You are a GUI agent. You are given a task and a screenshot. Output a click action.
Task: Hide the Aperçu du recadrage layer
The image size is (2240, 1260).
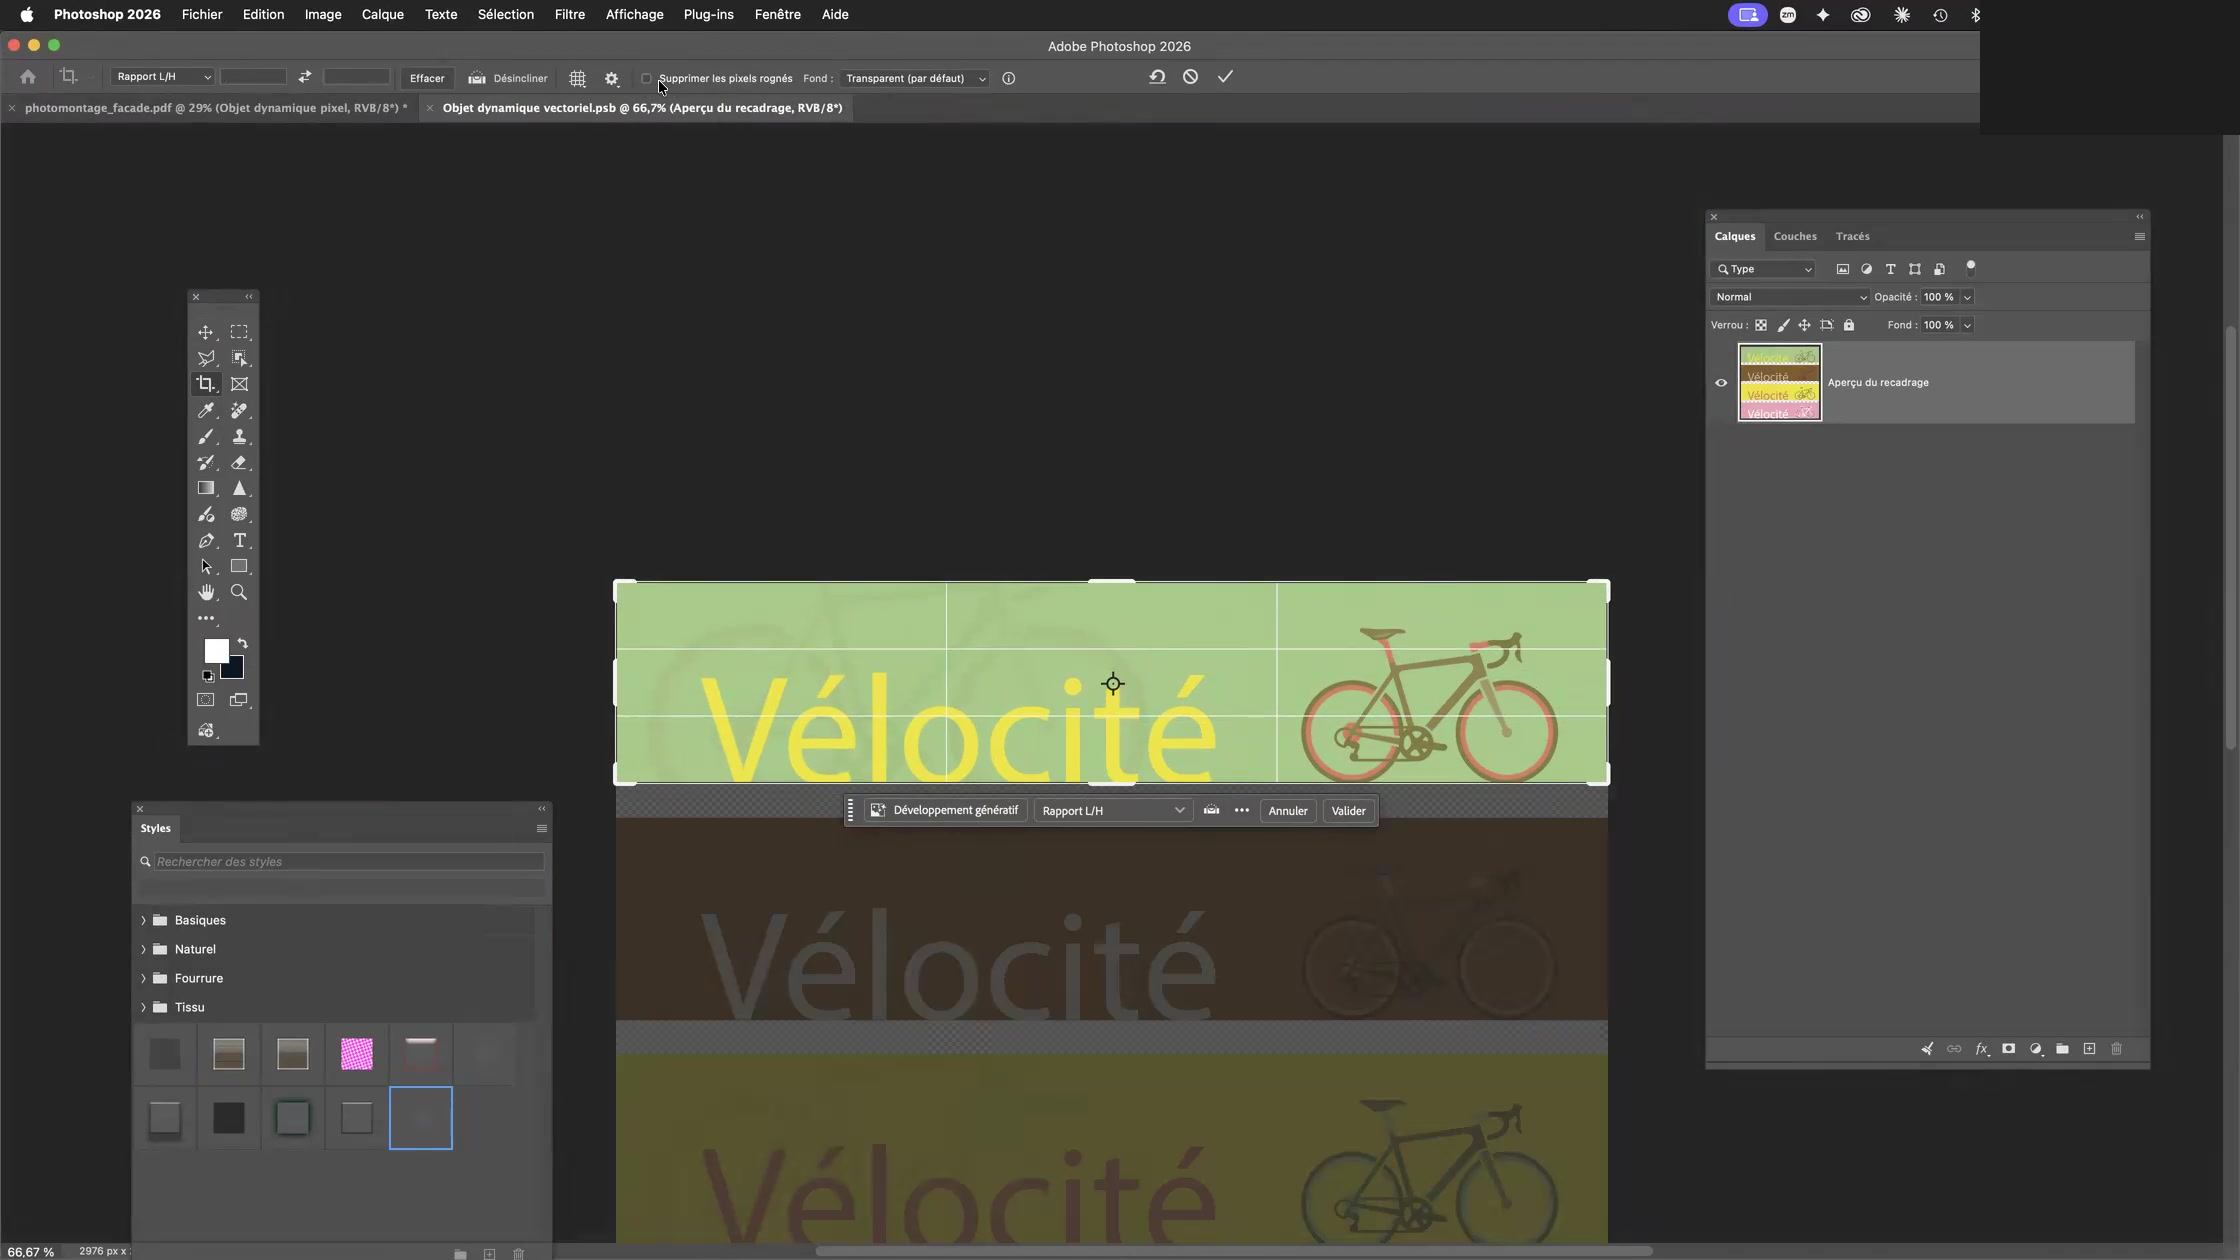click(1721, 383)
